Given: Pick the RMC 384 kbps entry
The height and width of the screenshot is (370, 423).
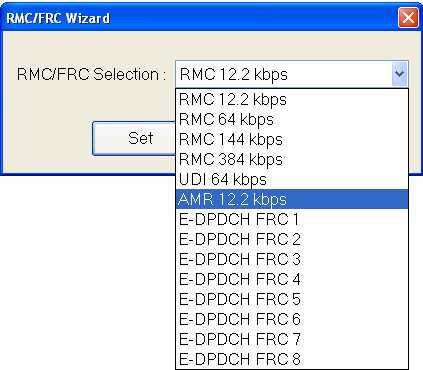Looking at the screenshot, I should pyautogui.click(x=292, y=159).
